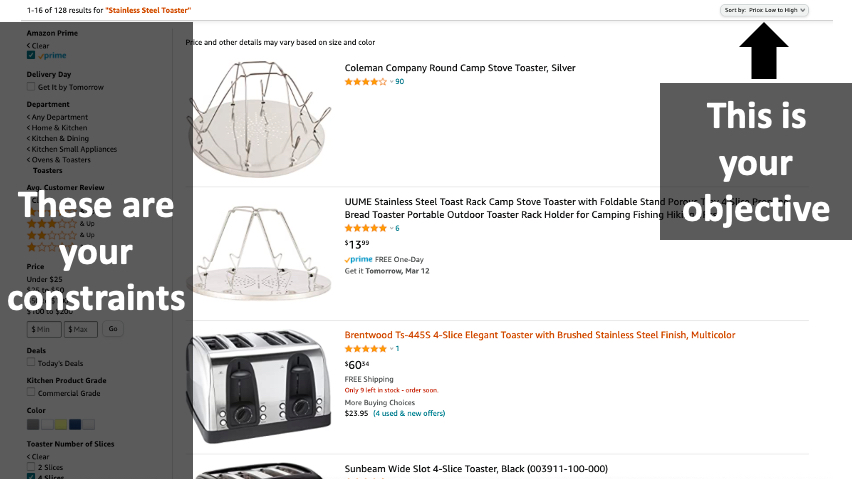Open Coleman Round Camp Stove Toaster listing
The width and height of the screenshot is (852, 479).
[460, 68]
